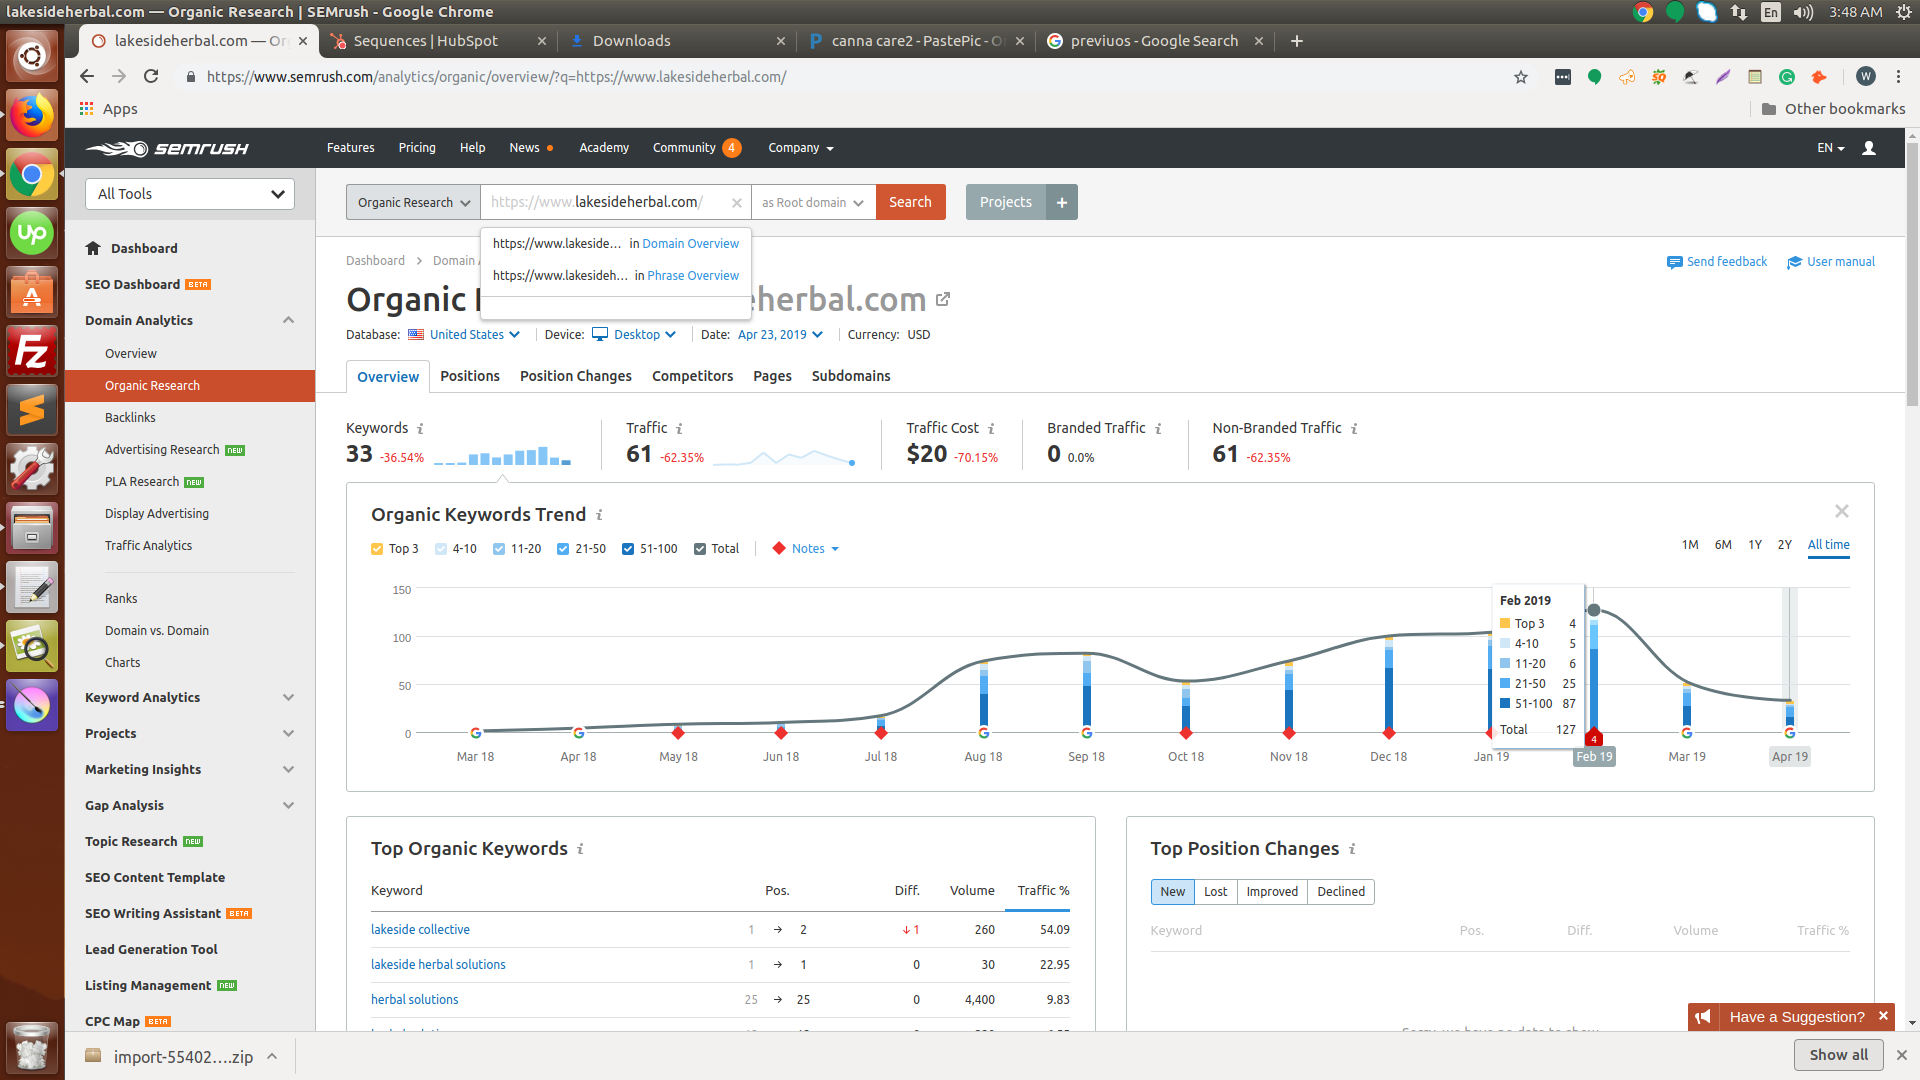The height and width of the screenshot is (1080, 1920).
Task: Open 'as Root domain' dropdown
Action: (813, 202)
